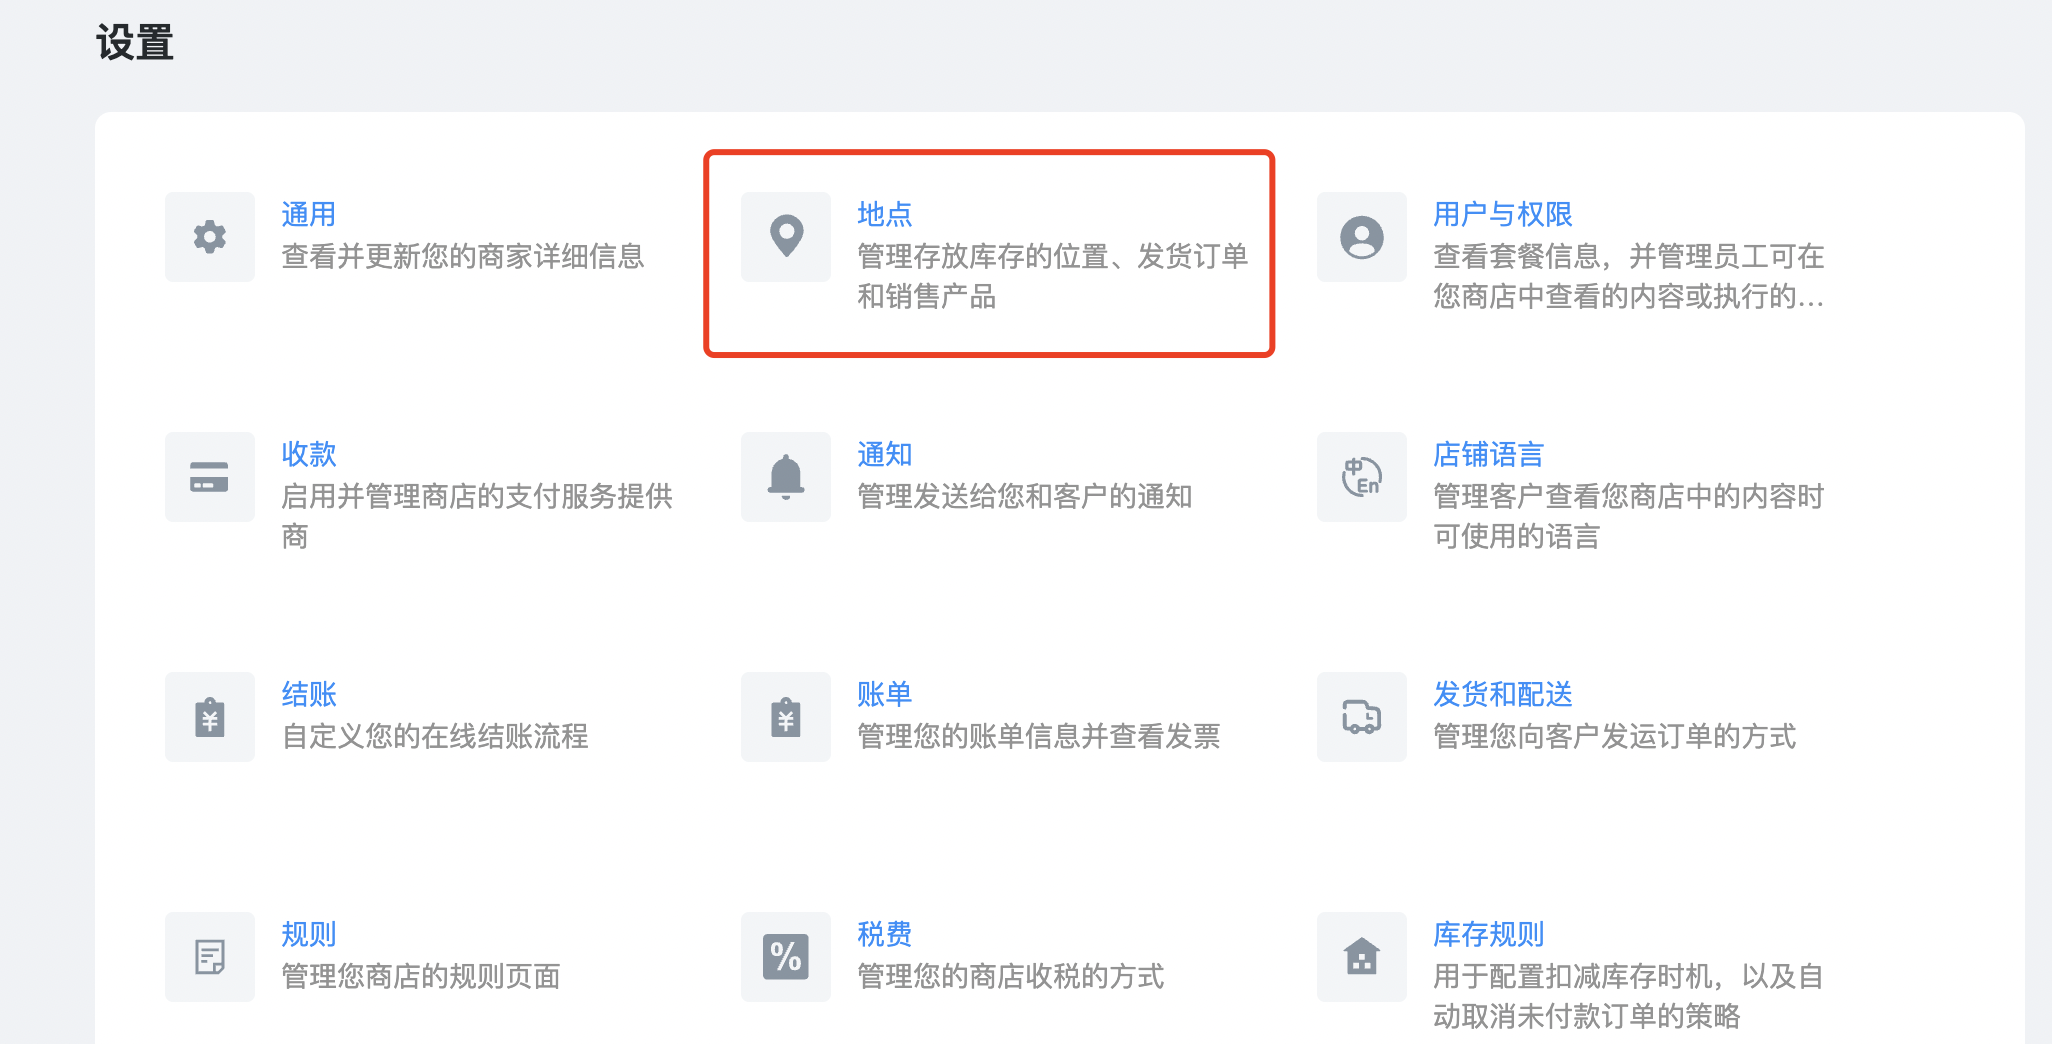Open 店铺语言 language settings
This screenshot has width=2052, height=1044.
[x=1488, y=454]
